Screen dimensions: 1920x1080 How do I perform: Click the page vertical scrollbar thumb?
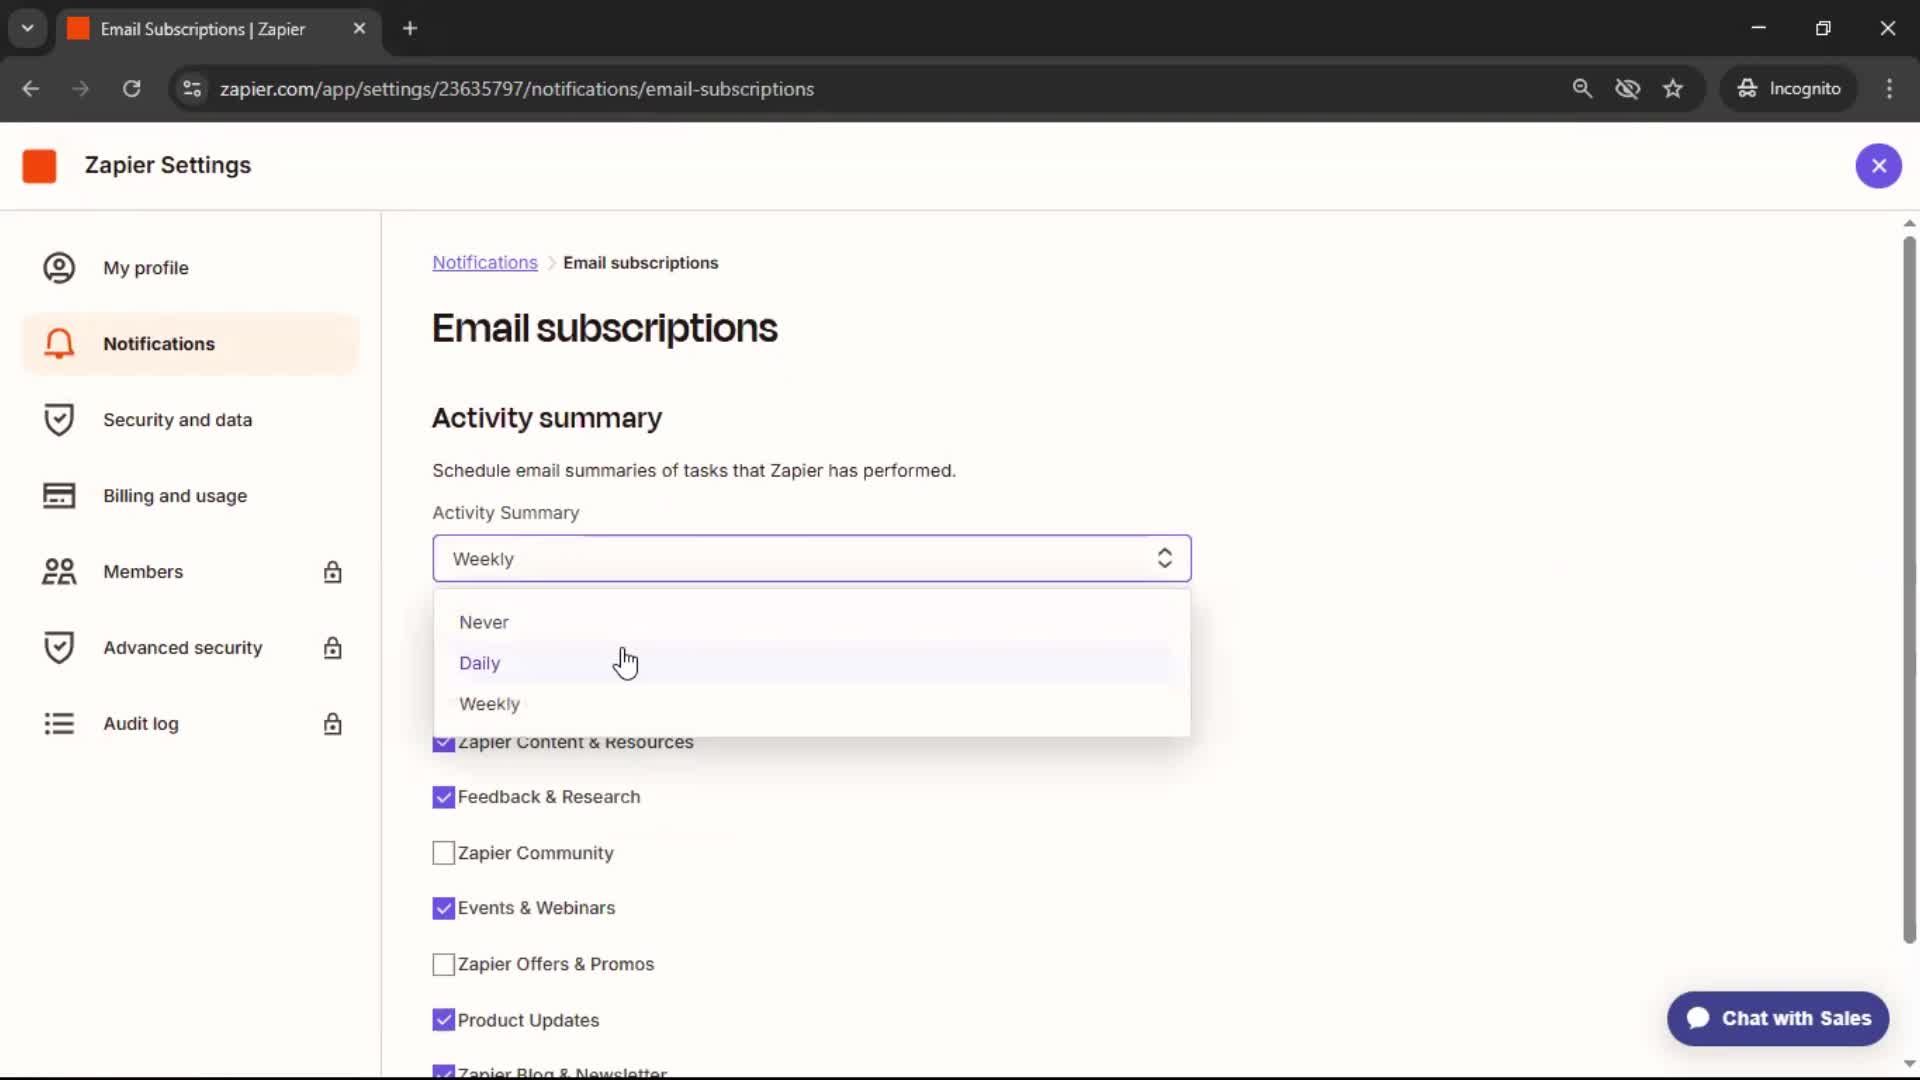click(1909, 590)
